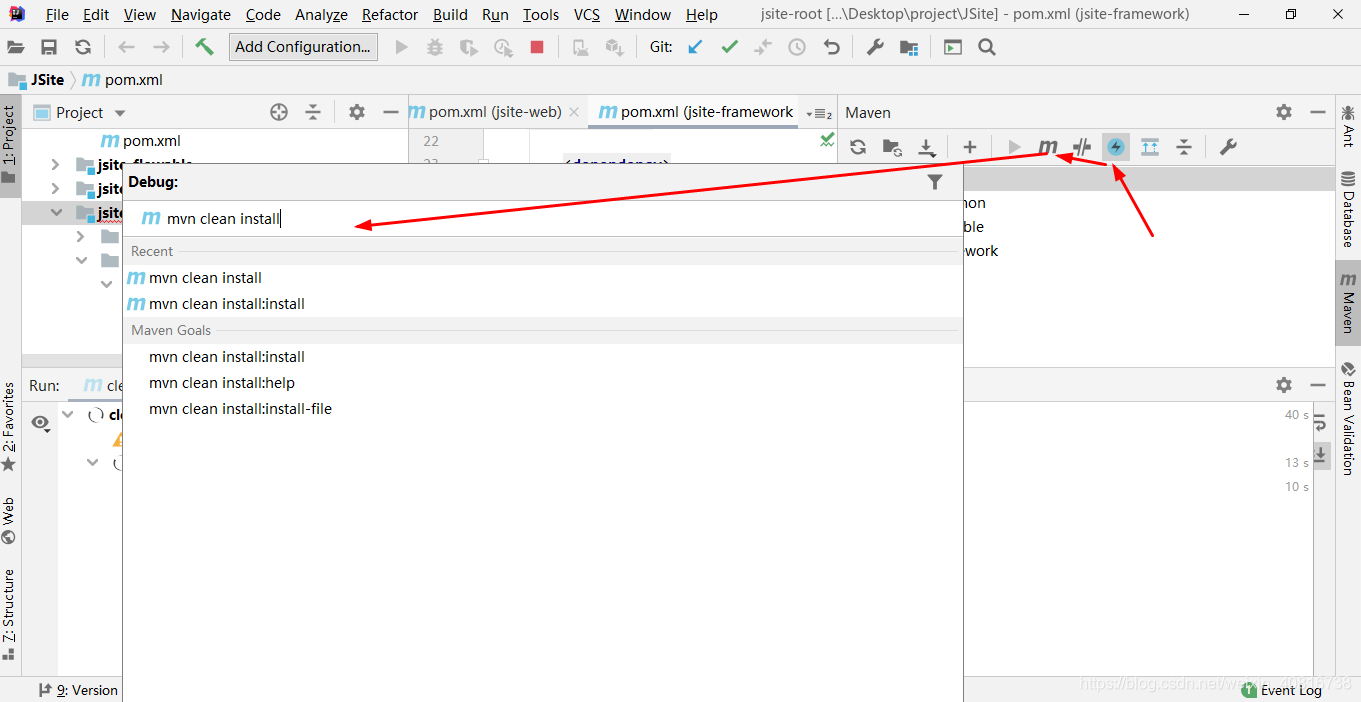The height and width of the screenshot is (702, 1361).
Task: Open the VCS menu
Action: (587, 14)
